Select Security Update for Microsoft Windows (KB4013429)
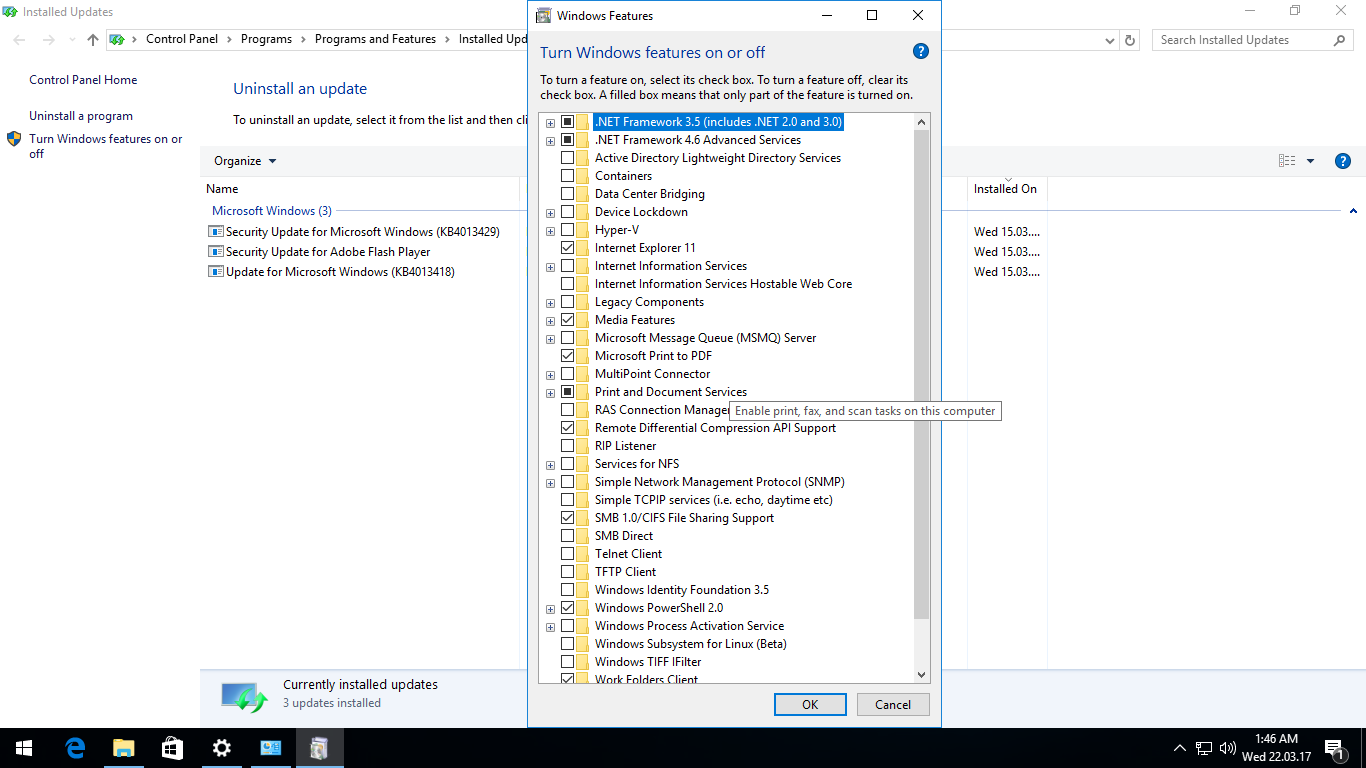 (362, 232)
